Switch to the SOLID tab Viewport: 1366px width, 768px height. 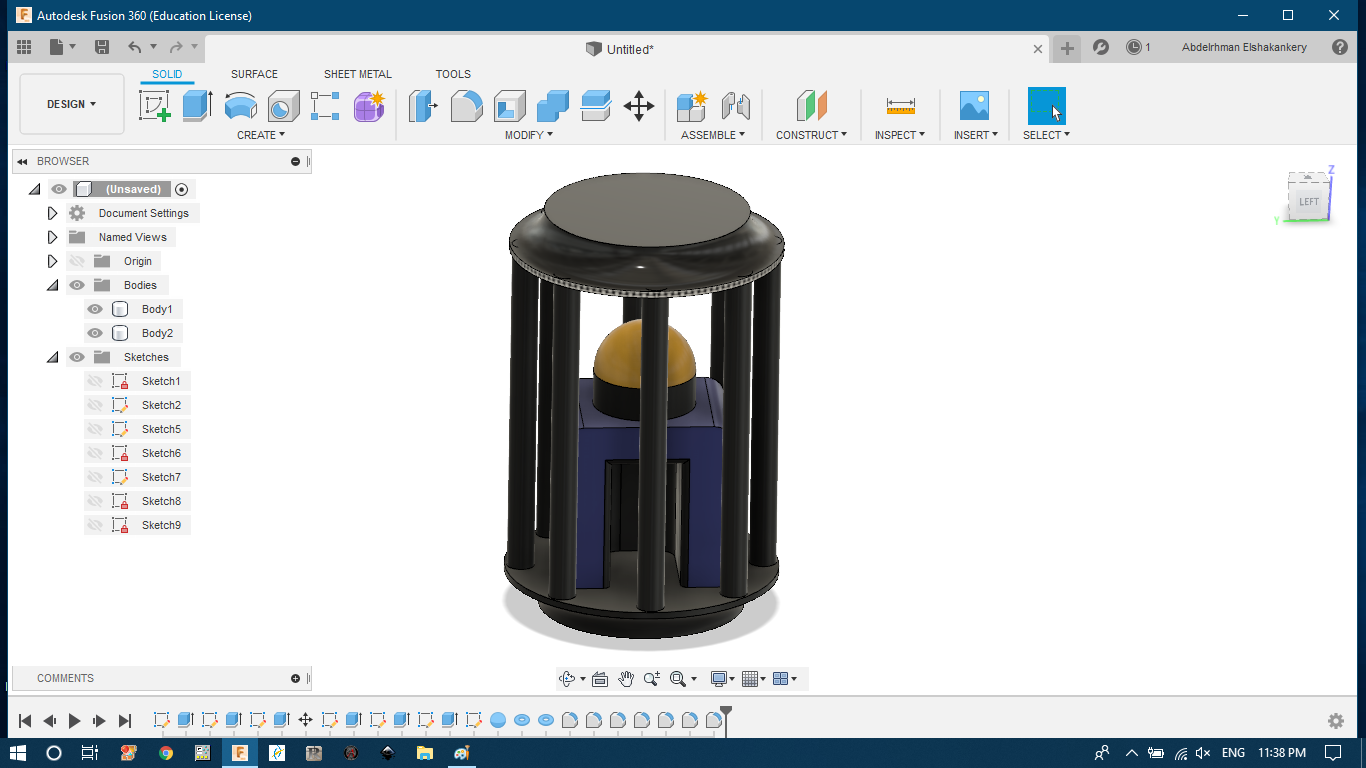pyautogui.click(x=167, y=74)
